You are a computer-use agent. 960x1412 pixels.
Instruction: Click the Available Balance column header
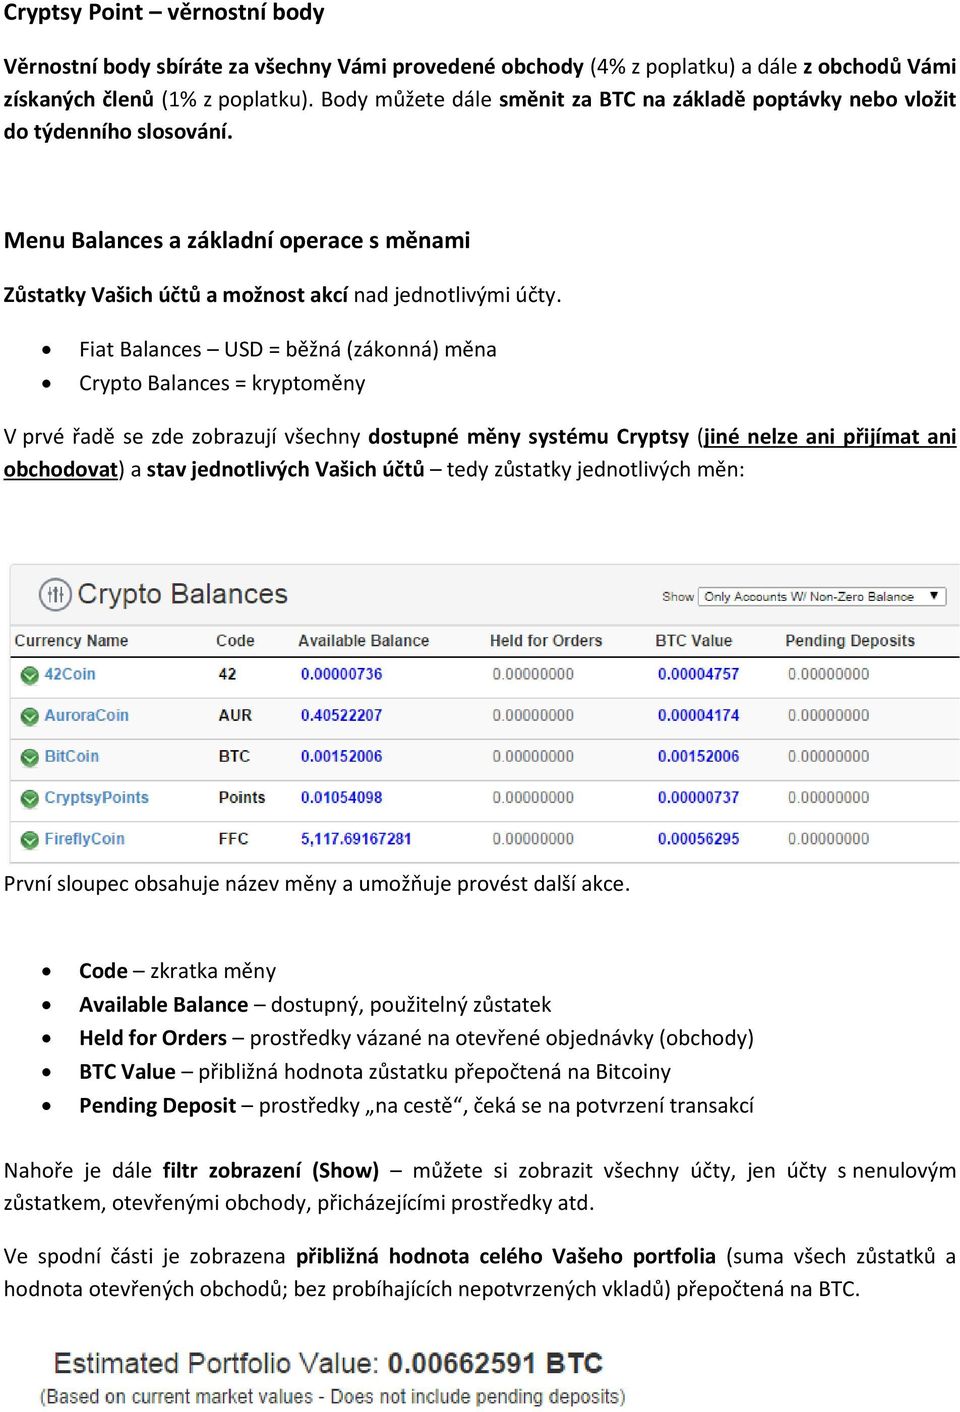pos(364,640)
